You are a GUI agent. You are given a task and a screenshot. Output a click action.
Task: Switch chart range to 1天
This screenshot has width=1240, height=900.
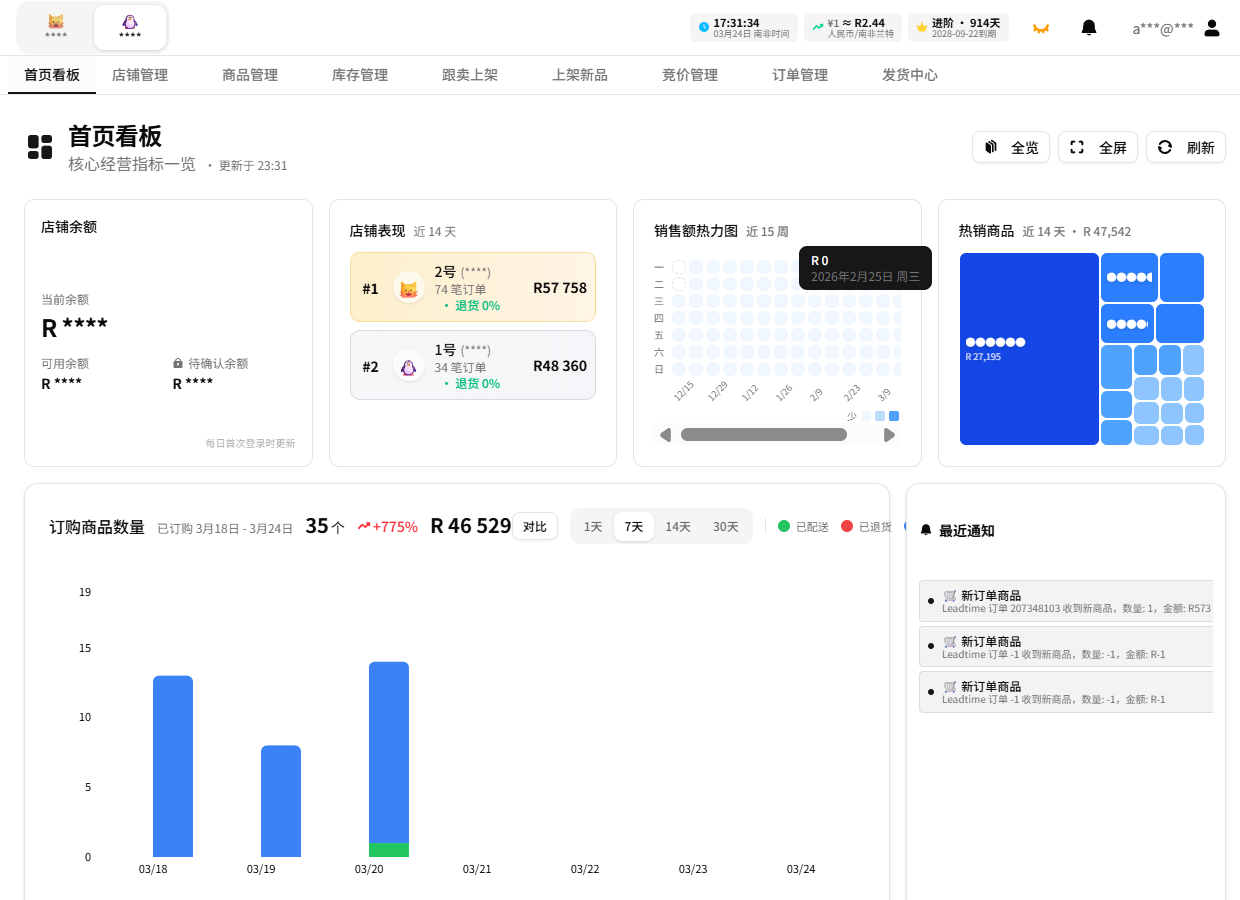593,527
